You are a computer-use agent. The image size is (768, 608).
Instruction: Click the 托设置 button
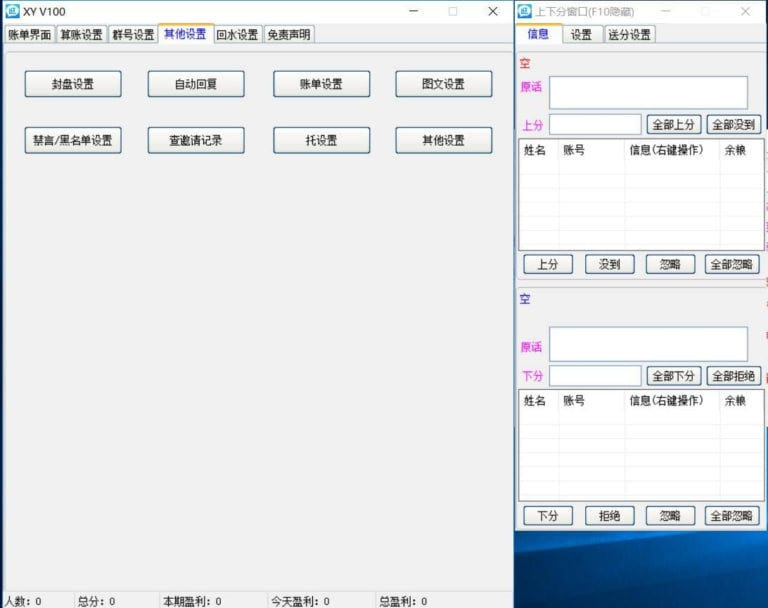pyautogui.click(x=321, y=140)
